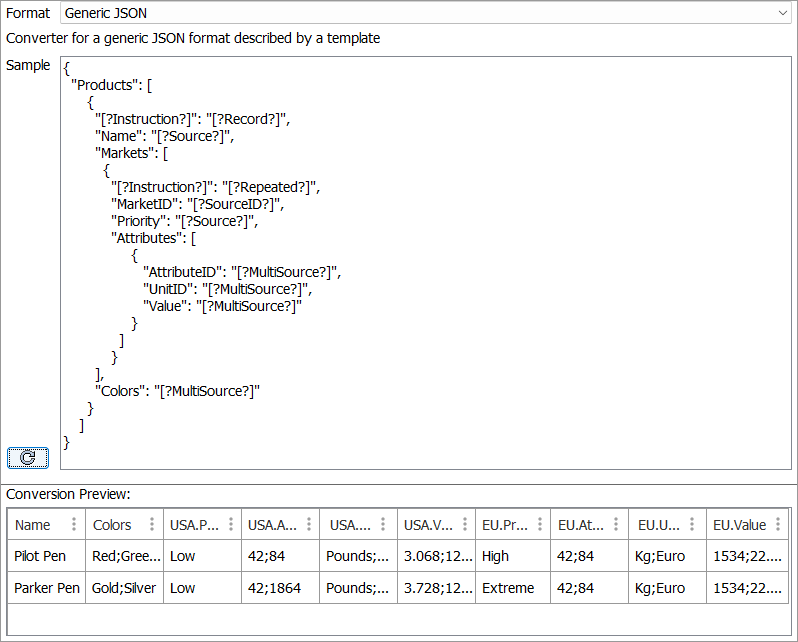The height and width of the screenshot is (642, 798).
Task: Select the Parker Pen row cell
Action: (47, 588)
